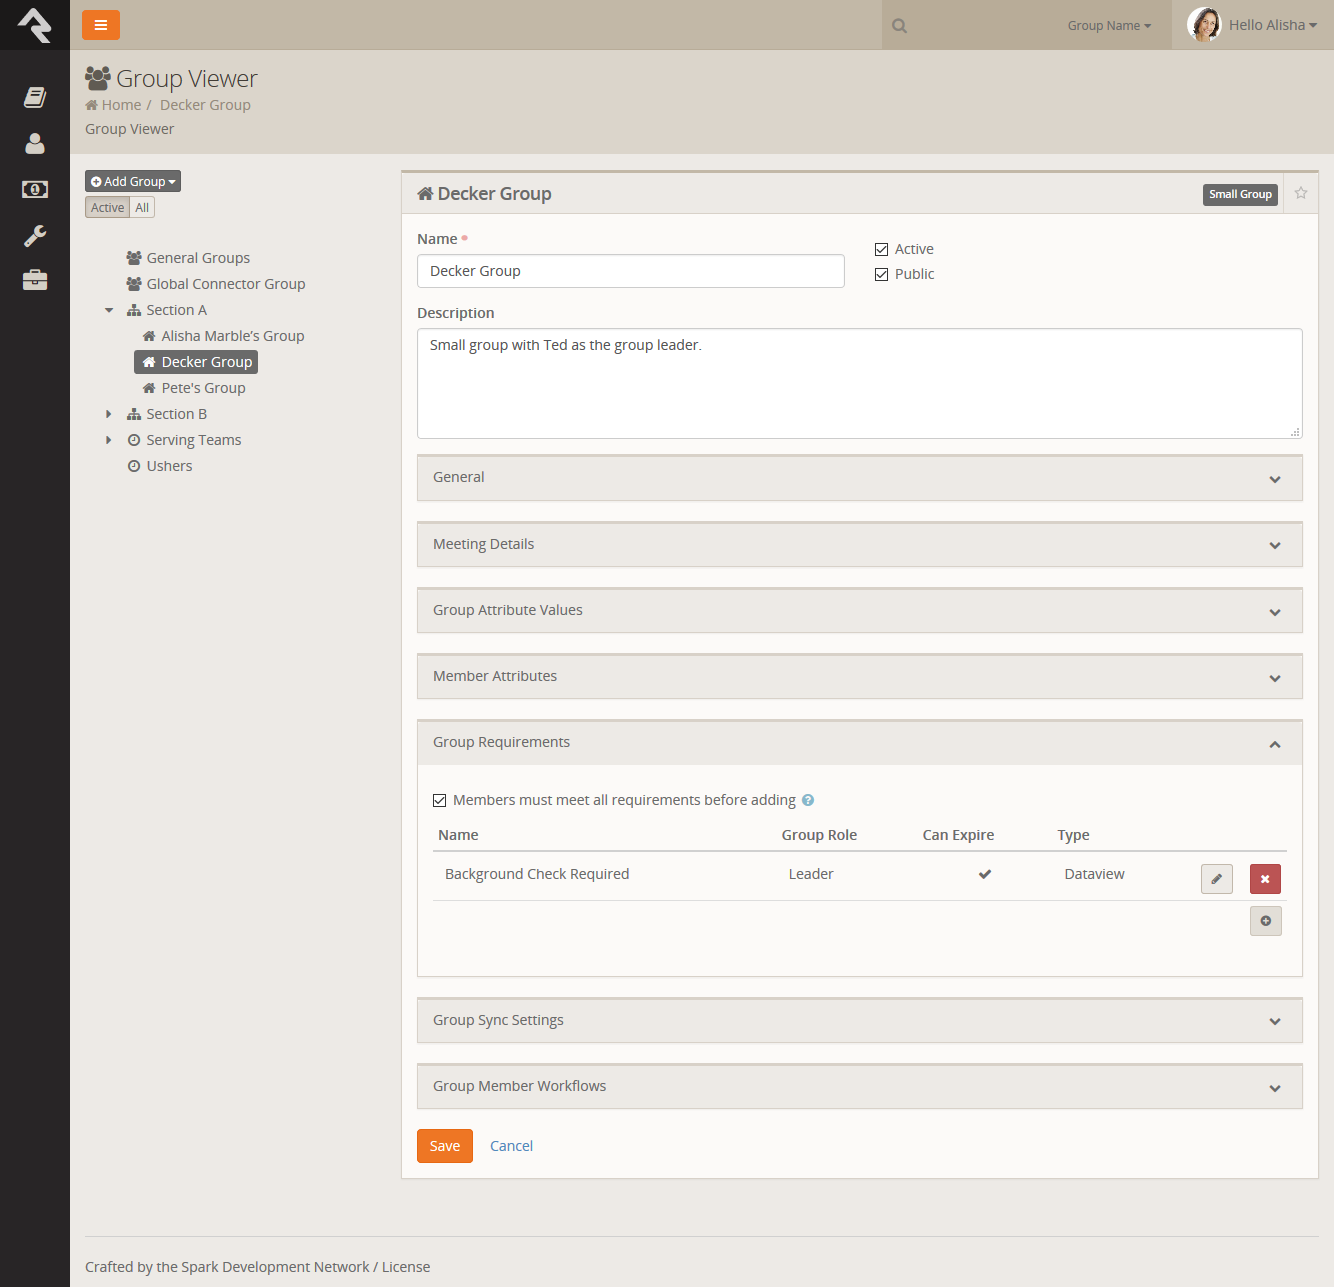Toggle members must meet all requirements checkbox
The width and height of the screenshot is (1334, 1287).
click(x=440, y=800)
